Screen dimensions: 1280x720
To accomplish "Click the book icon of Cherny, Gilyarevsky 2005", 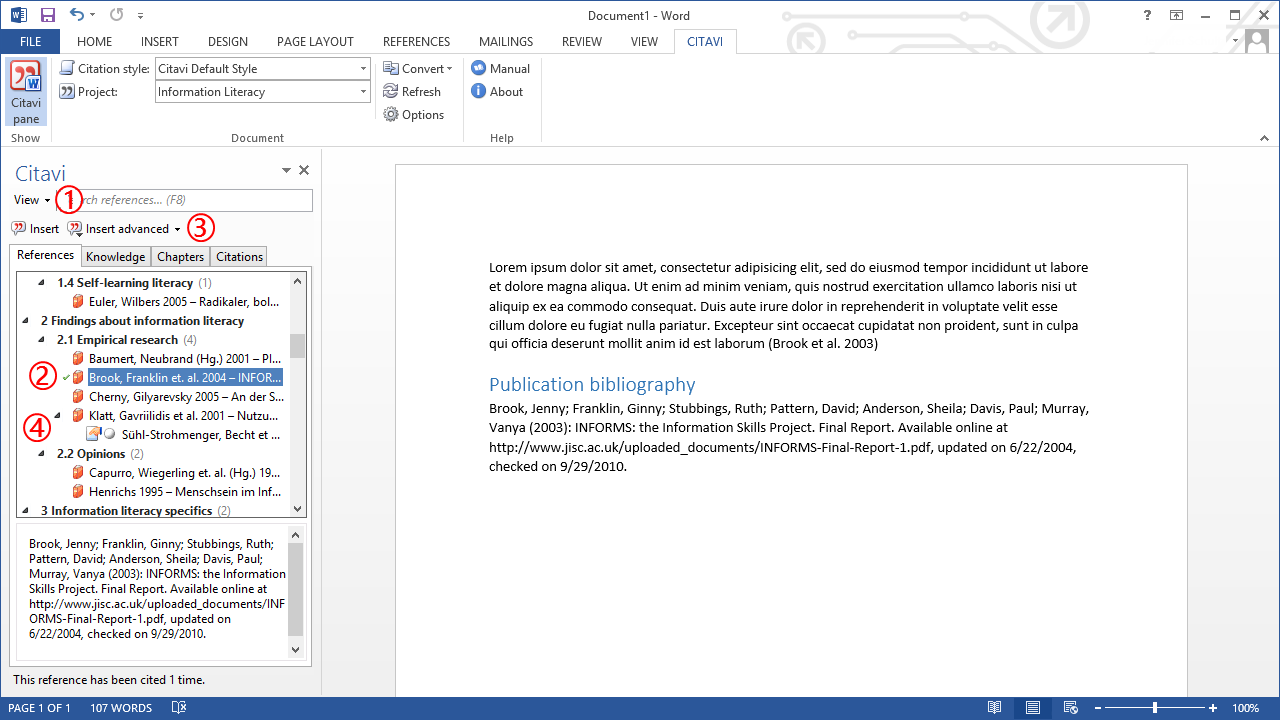I will coord(78,397).
